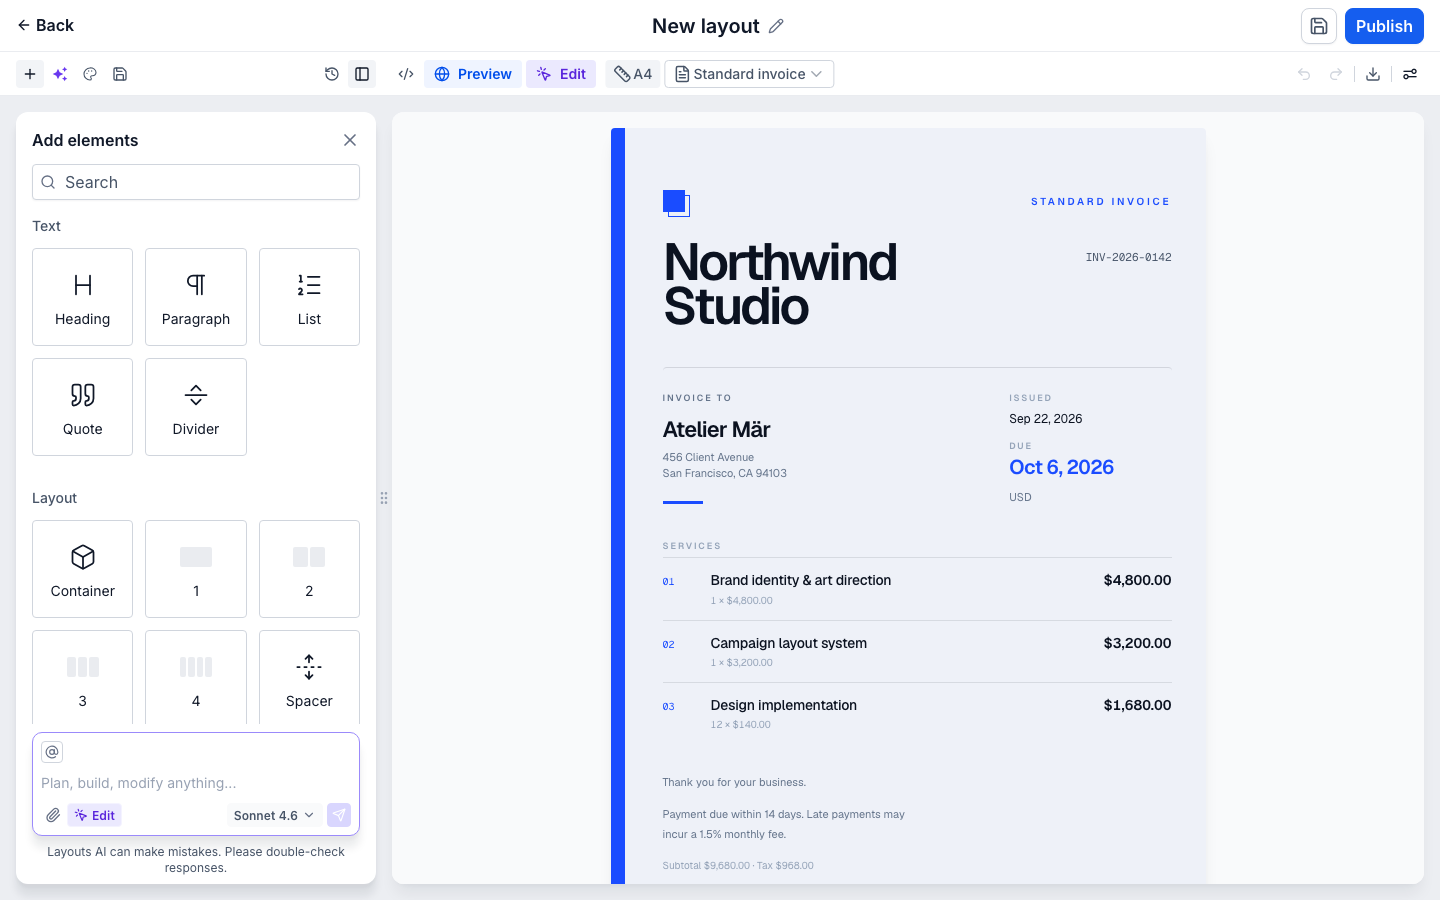The width and height of the screenshot is (1440, 900).
Task: Select the Atelier Mär client name
Action: tap(716, 429)
